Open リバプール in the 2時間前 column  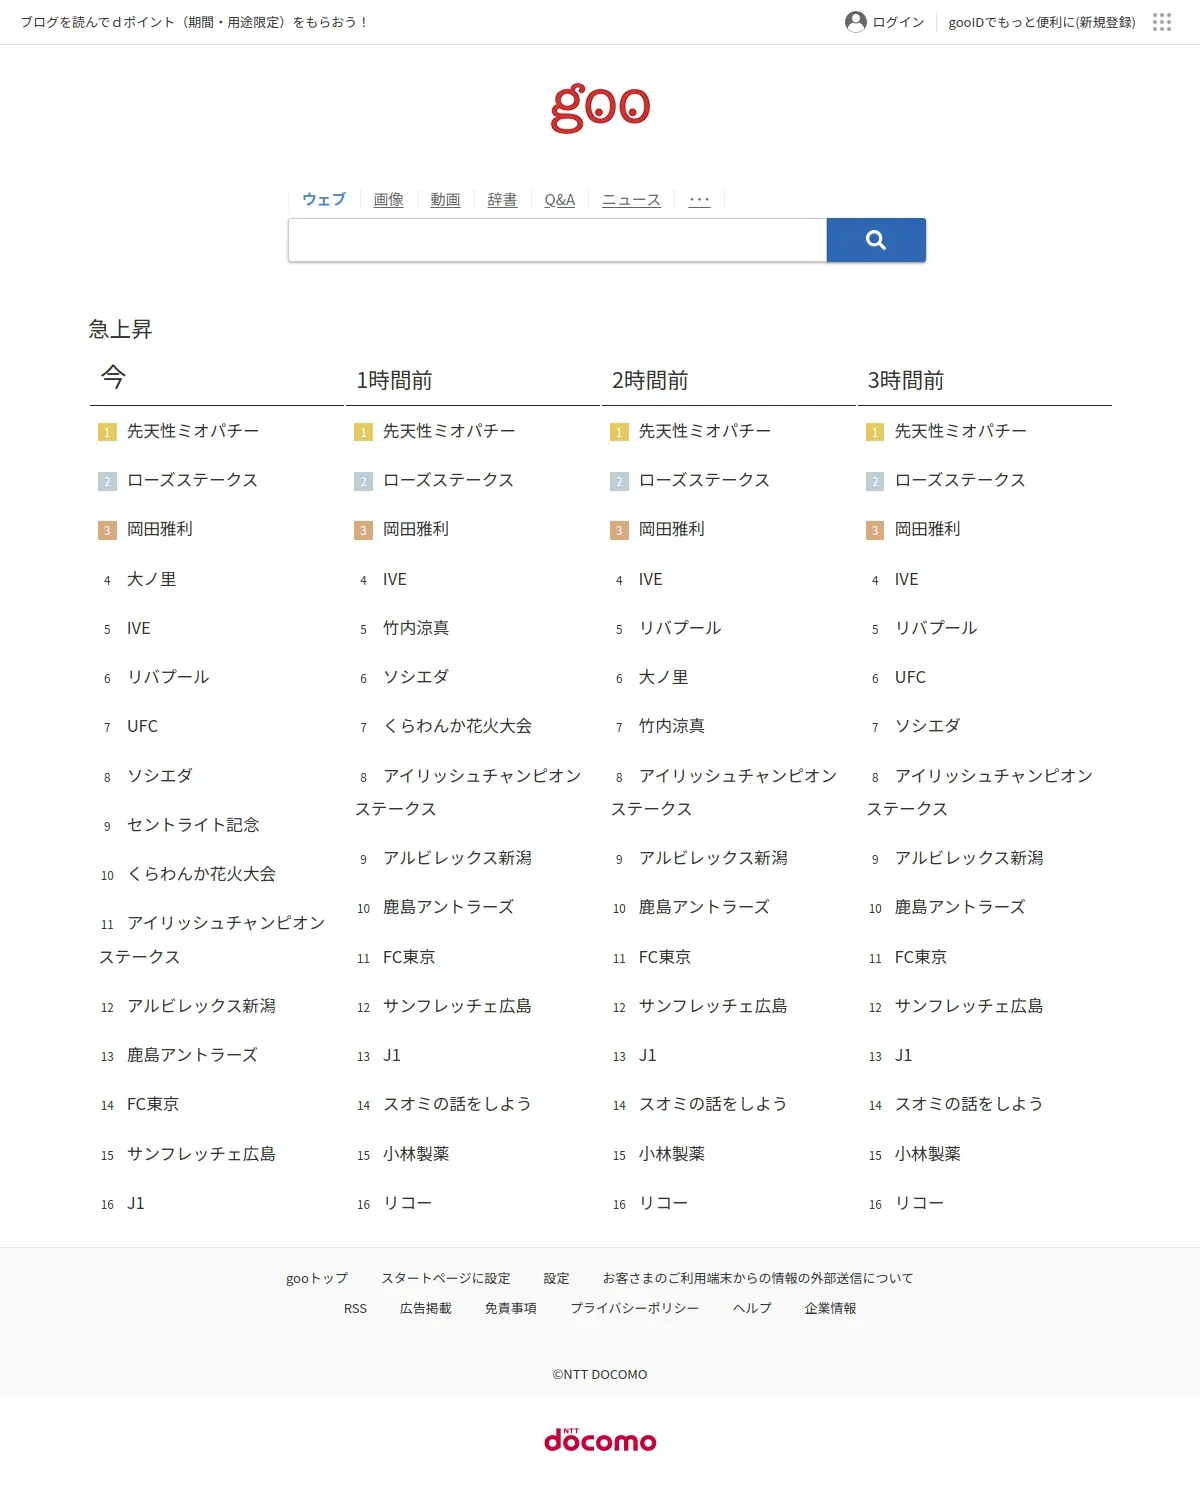pos(680,628)
